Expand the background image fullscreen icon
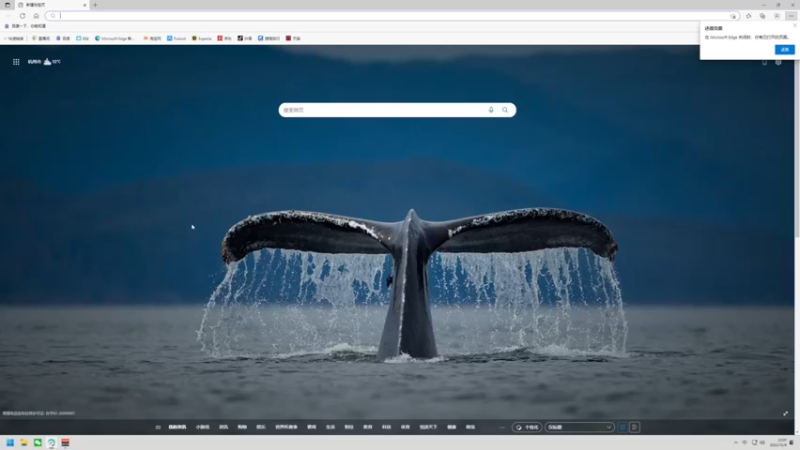The image size is (800, 450). click(x=786, y=413)
